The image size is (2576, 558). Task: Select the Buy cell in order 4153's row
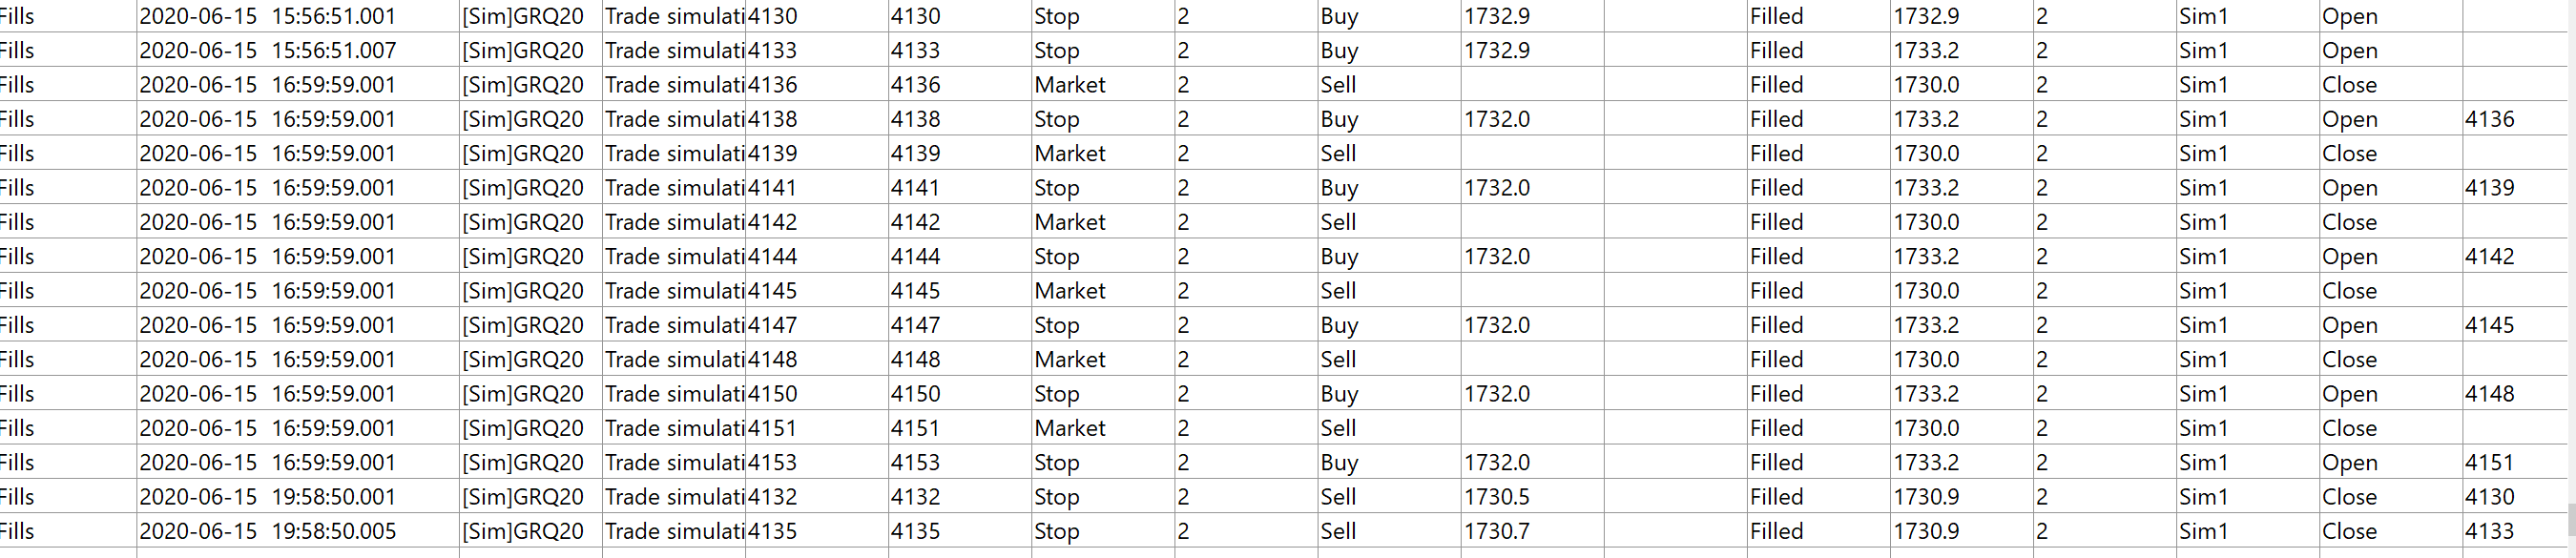coord(1339,463)
